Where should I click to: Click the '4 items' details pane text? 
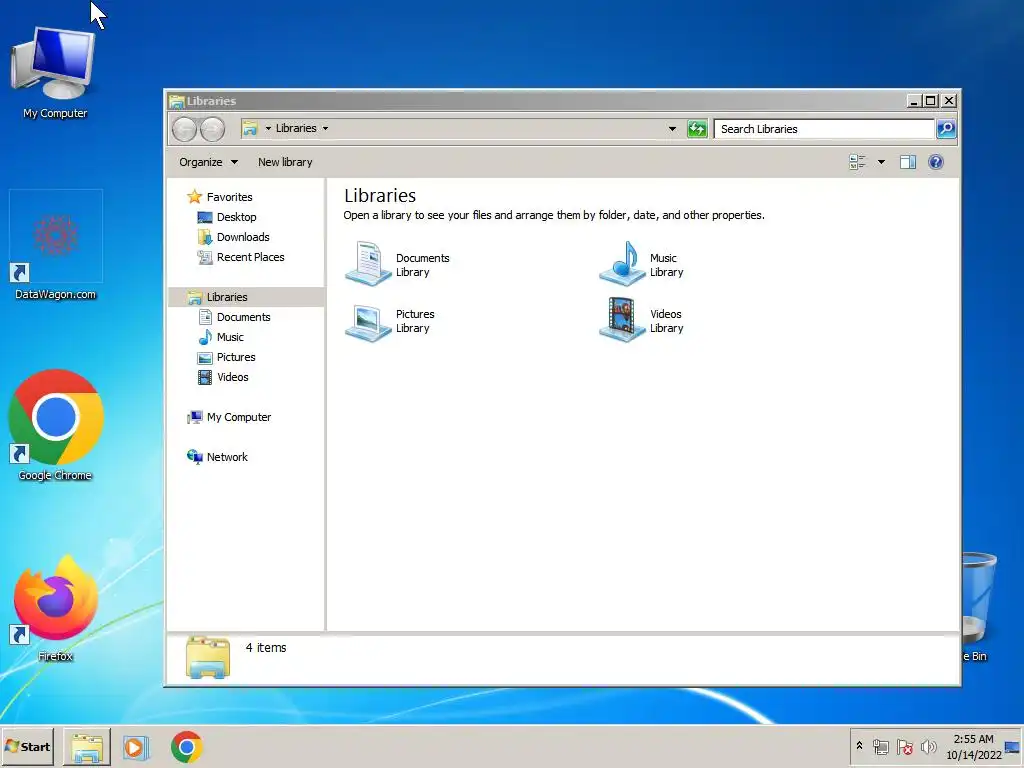point(266,648)
